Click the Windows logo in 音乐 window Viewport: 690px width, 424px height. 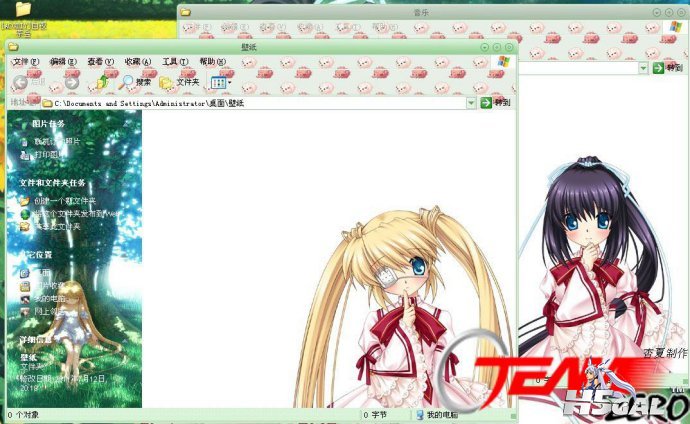pos(675,27)
